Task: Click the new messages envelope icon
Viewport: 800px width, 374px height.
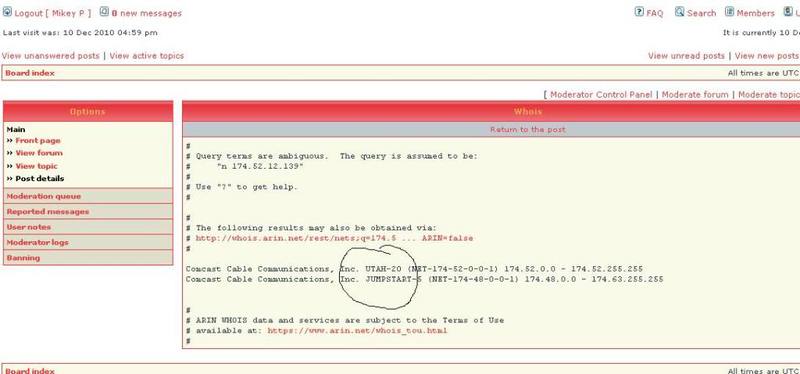Action: pyautogui.click(x=104, y=12)
